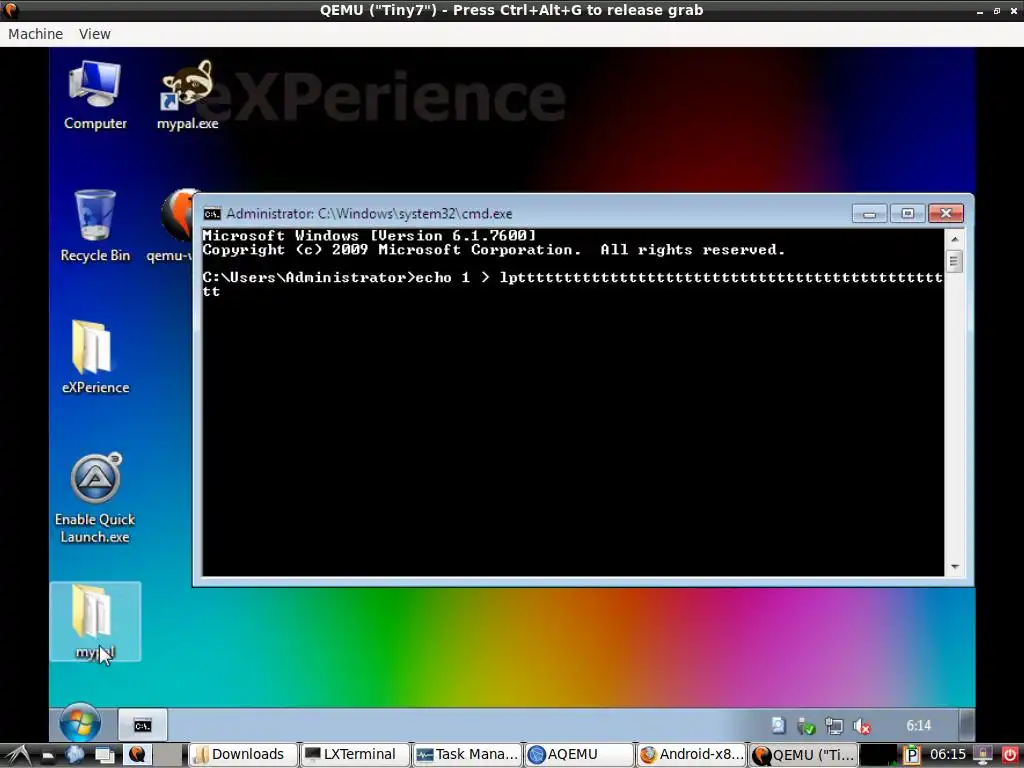This screenshot has height=768, width=1024.
Task: Switch to the LXTerminal window
Action: 355,754
